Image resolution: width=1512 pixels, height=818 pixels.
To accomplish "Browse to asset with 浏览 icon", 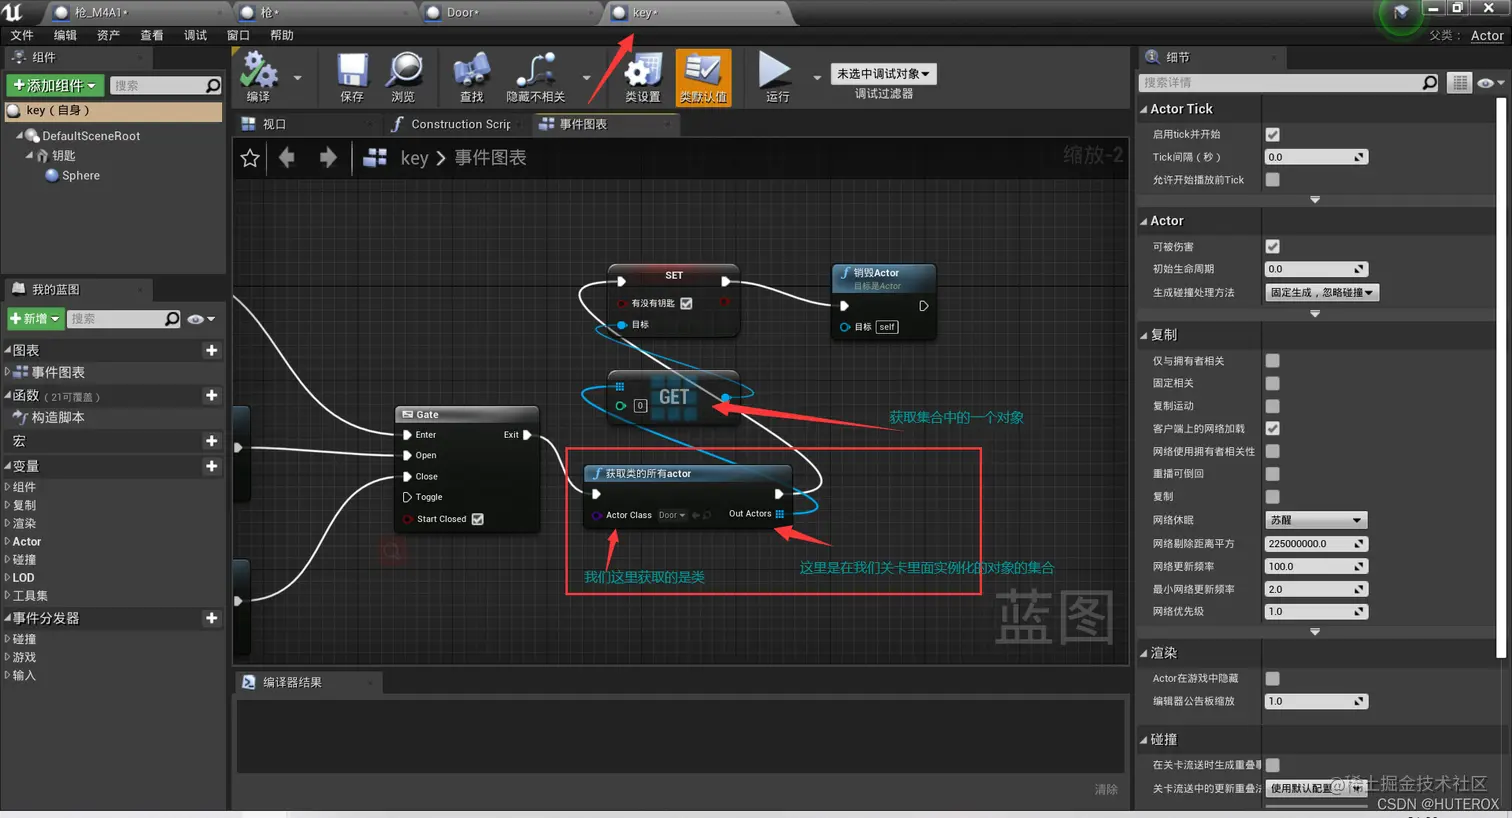I will 404,77.
